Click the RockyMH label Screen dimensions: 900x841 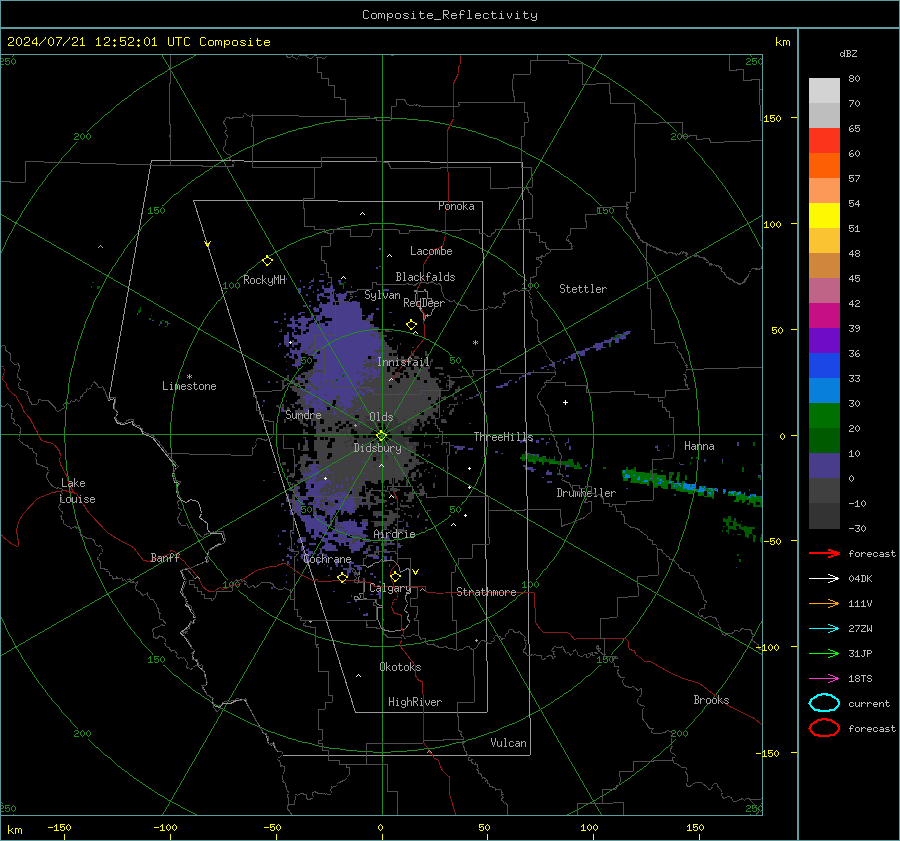pos(264,280)
